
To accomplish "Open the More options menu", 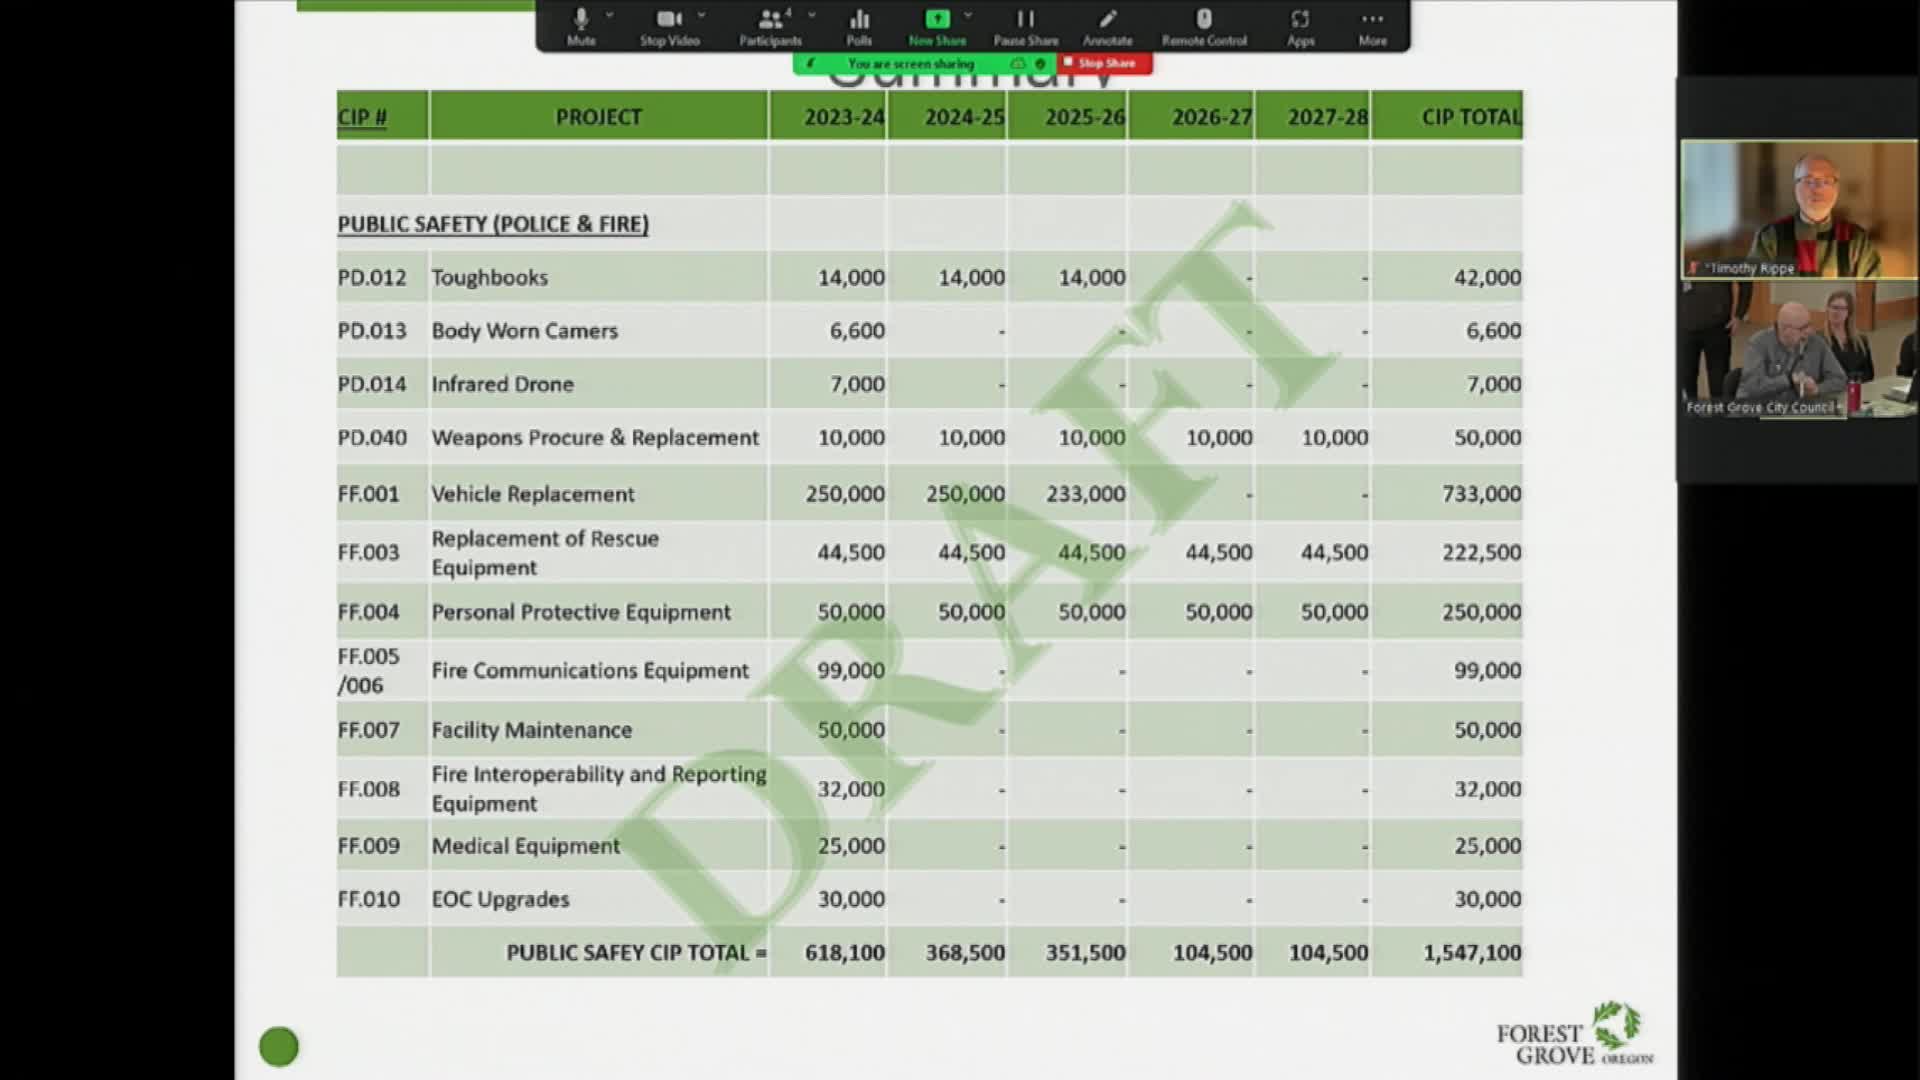I will [x=1372, y=26].
